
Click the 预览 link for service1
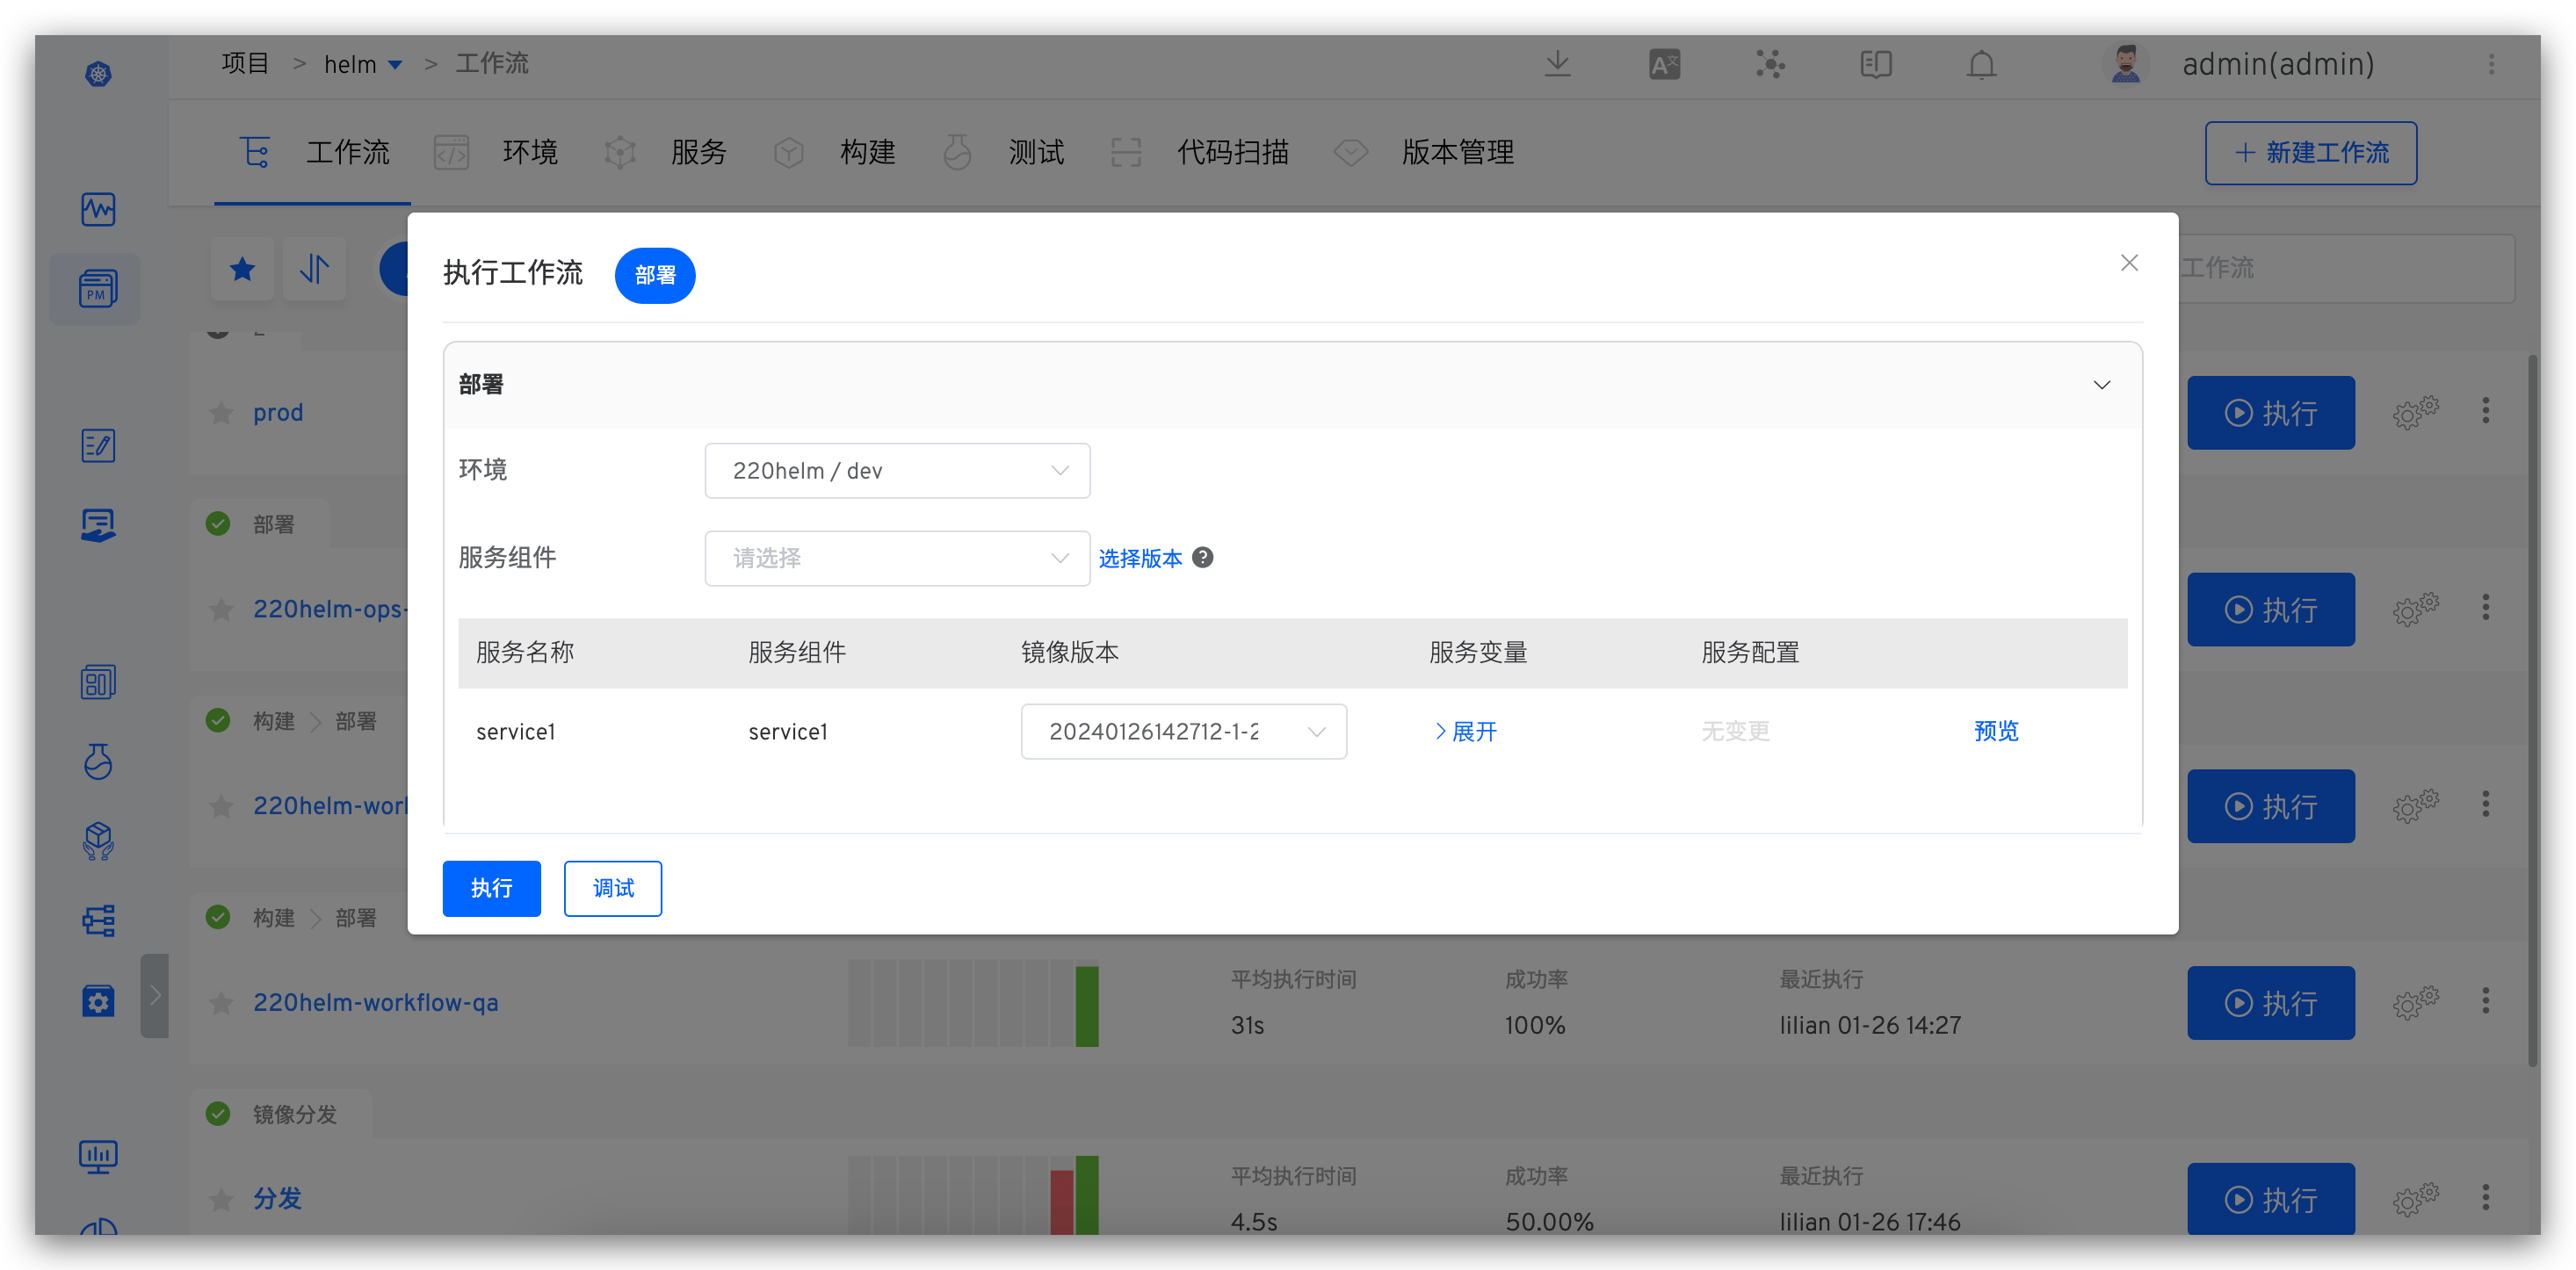(1995, 732)
